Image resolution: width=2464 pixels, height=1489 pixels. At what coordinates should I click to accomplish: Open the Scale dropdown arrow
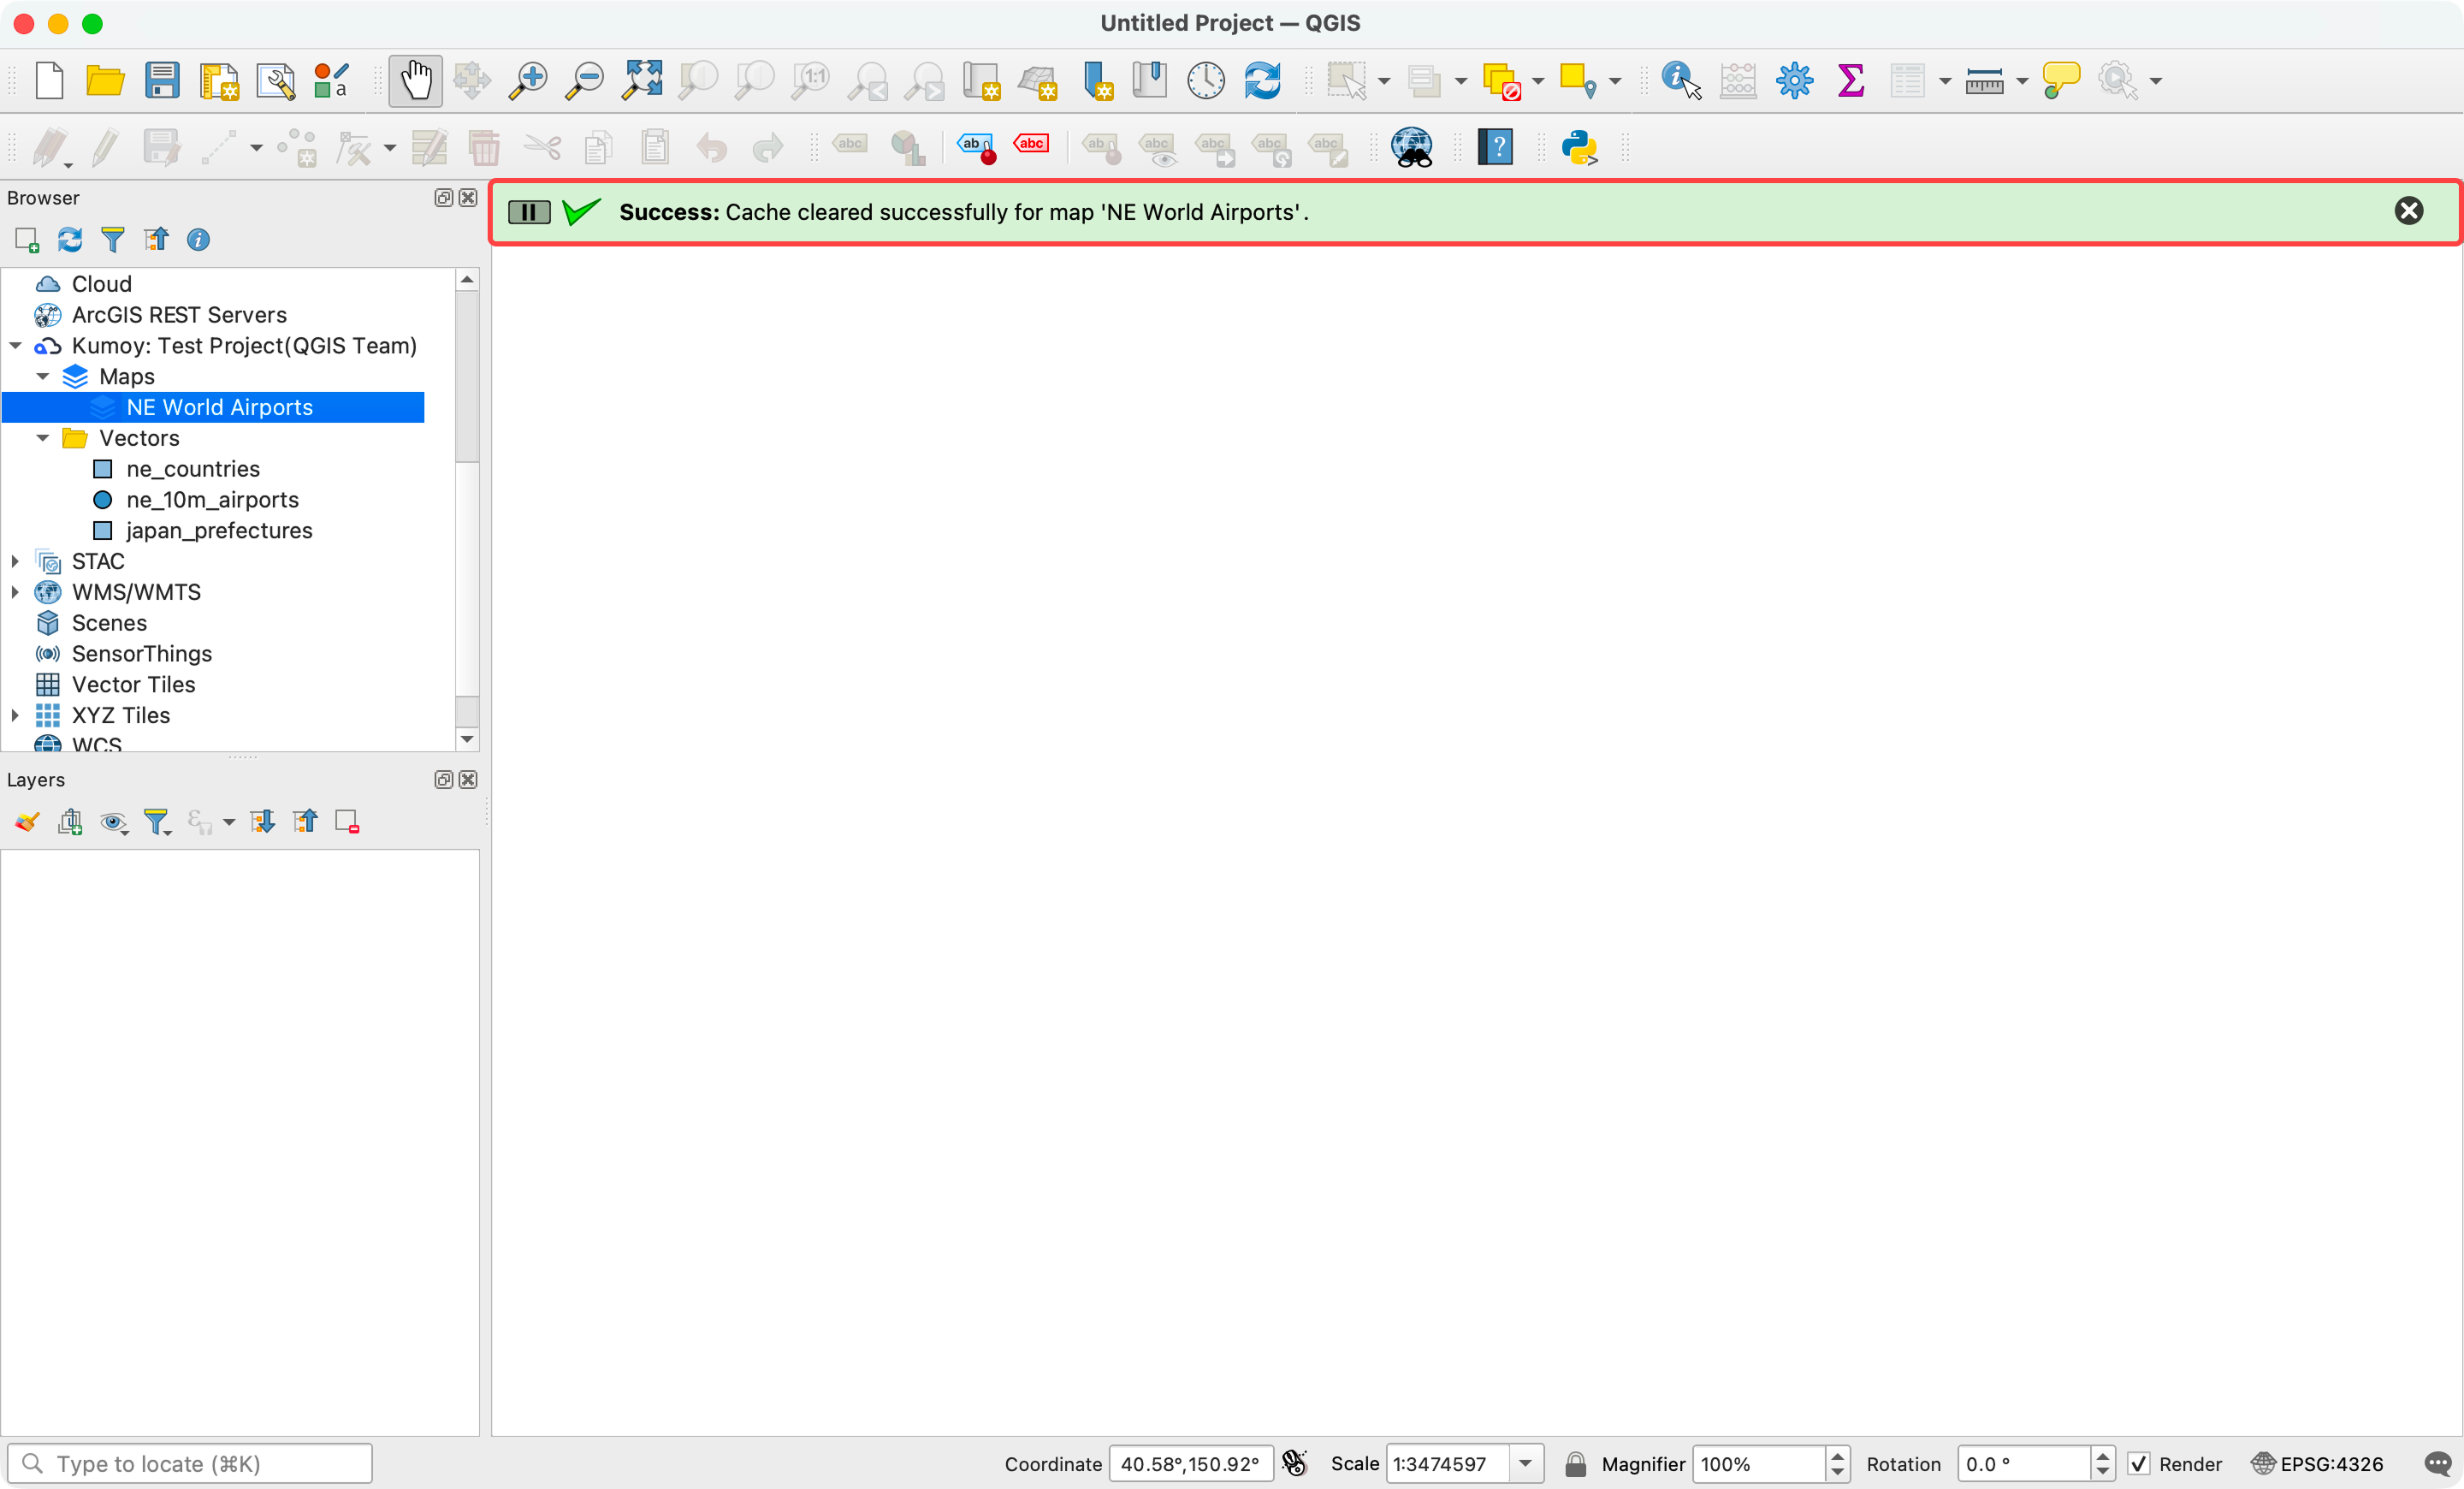click(x=1525, y=1464)
